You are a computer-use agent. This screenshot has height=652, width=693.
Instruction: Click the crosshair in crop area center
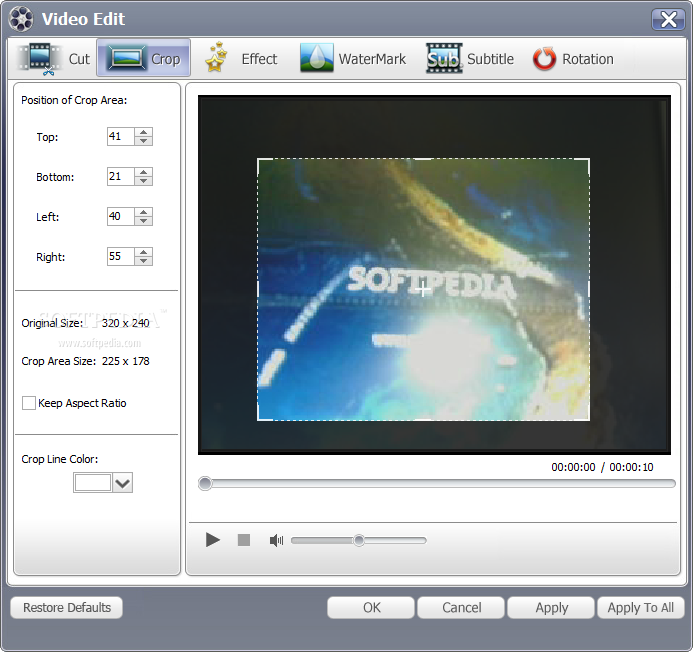[x=423, y=290]
